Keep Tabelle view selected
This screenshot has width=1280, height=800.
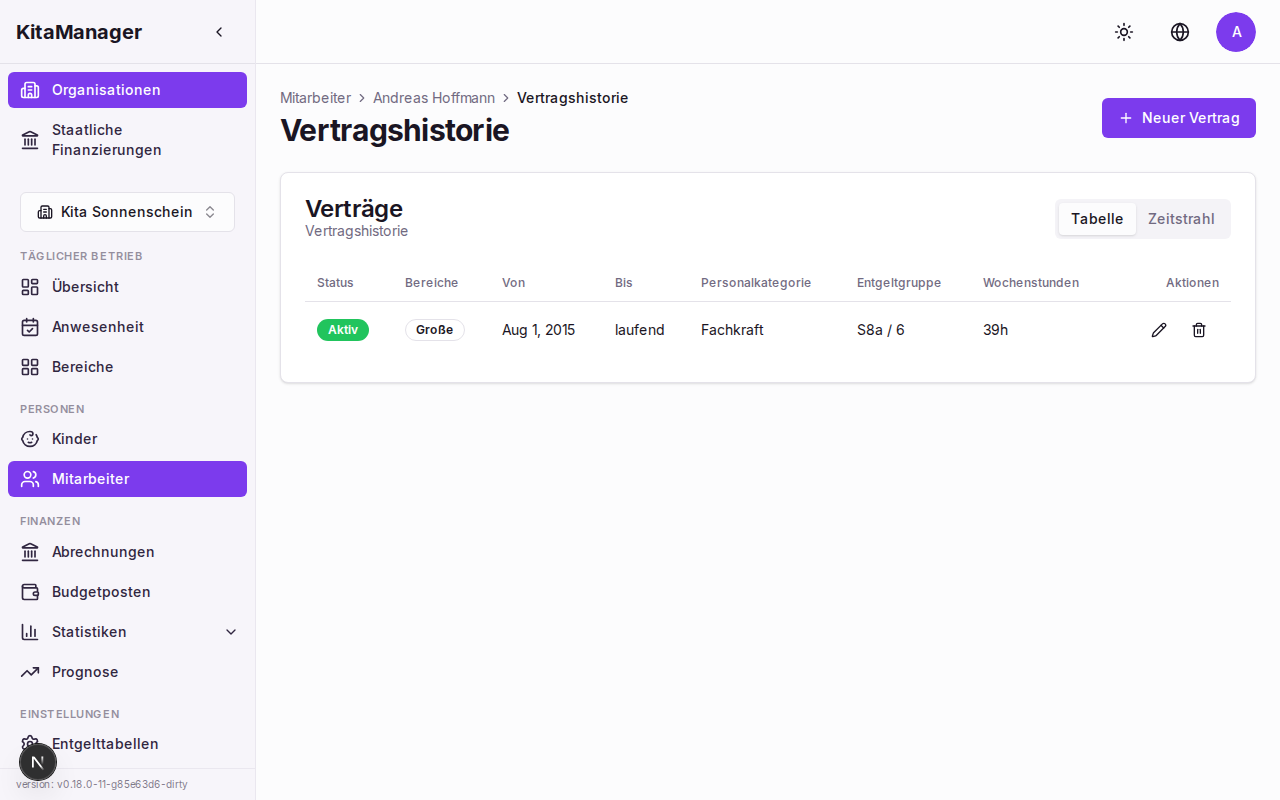1096,218
